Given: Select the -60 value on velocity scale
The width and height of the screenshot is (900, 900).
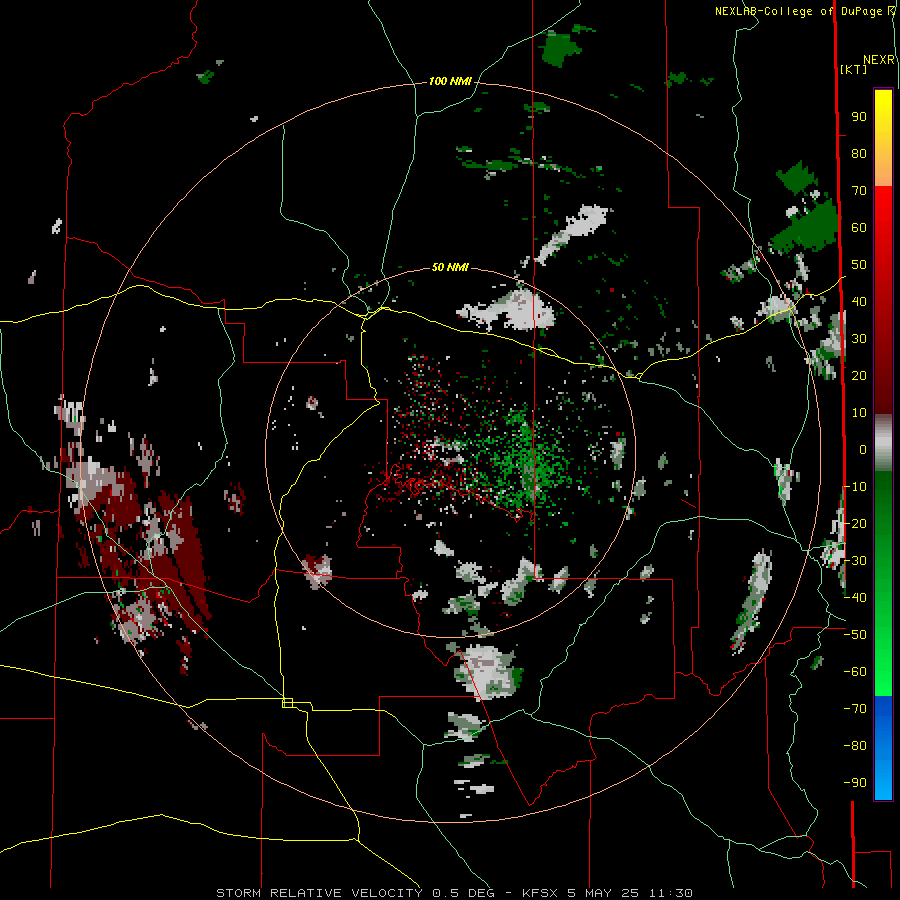Looking at the screenshot, I should tap(855, 672).
